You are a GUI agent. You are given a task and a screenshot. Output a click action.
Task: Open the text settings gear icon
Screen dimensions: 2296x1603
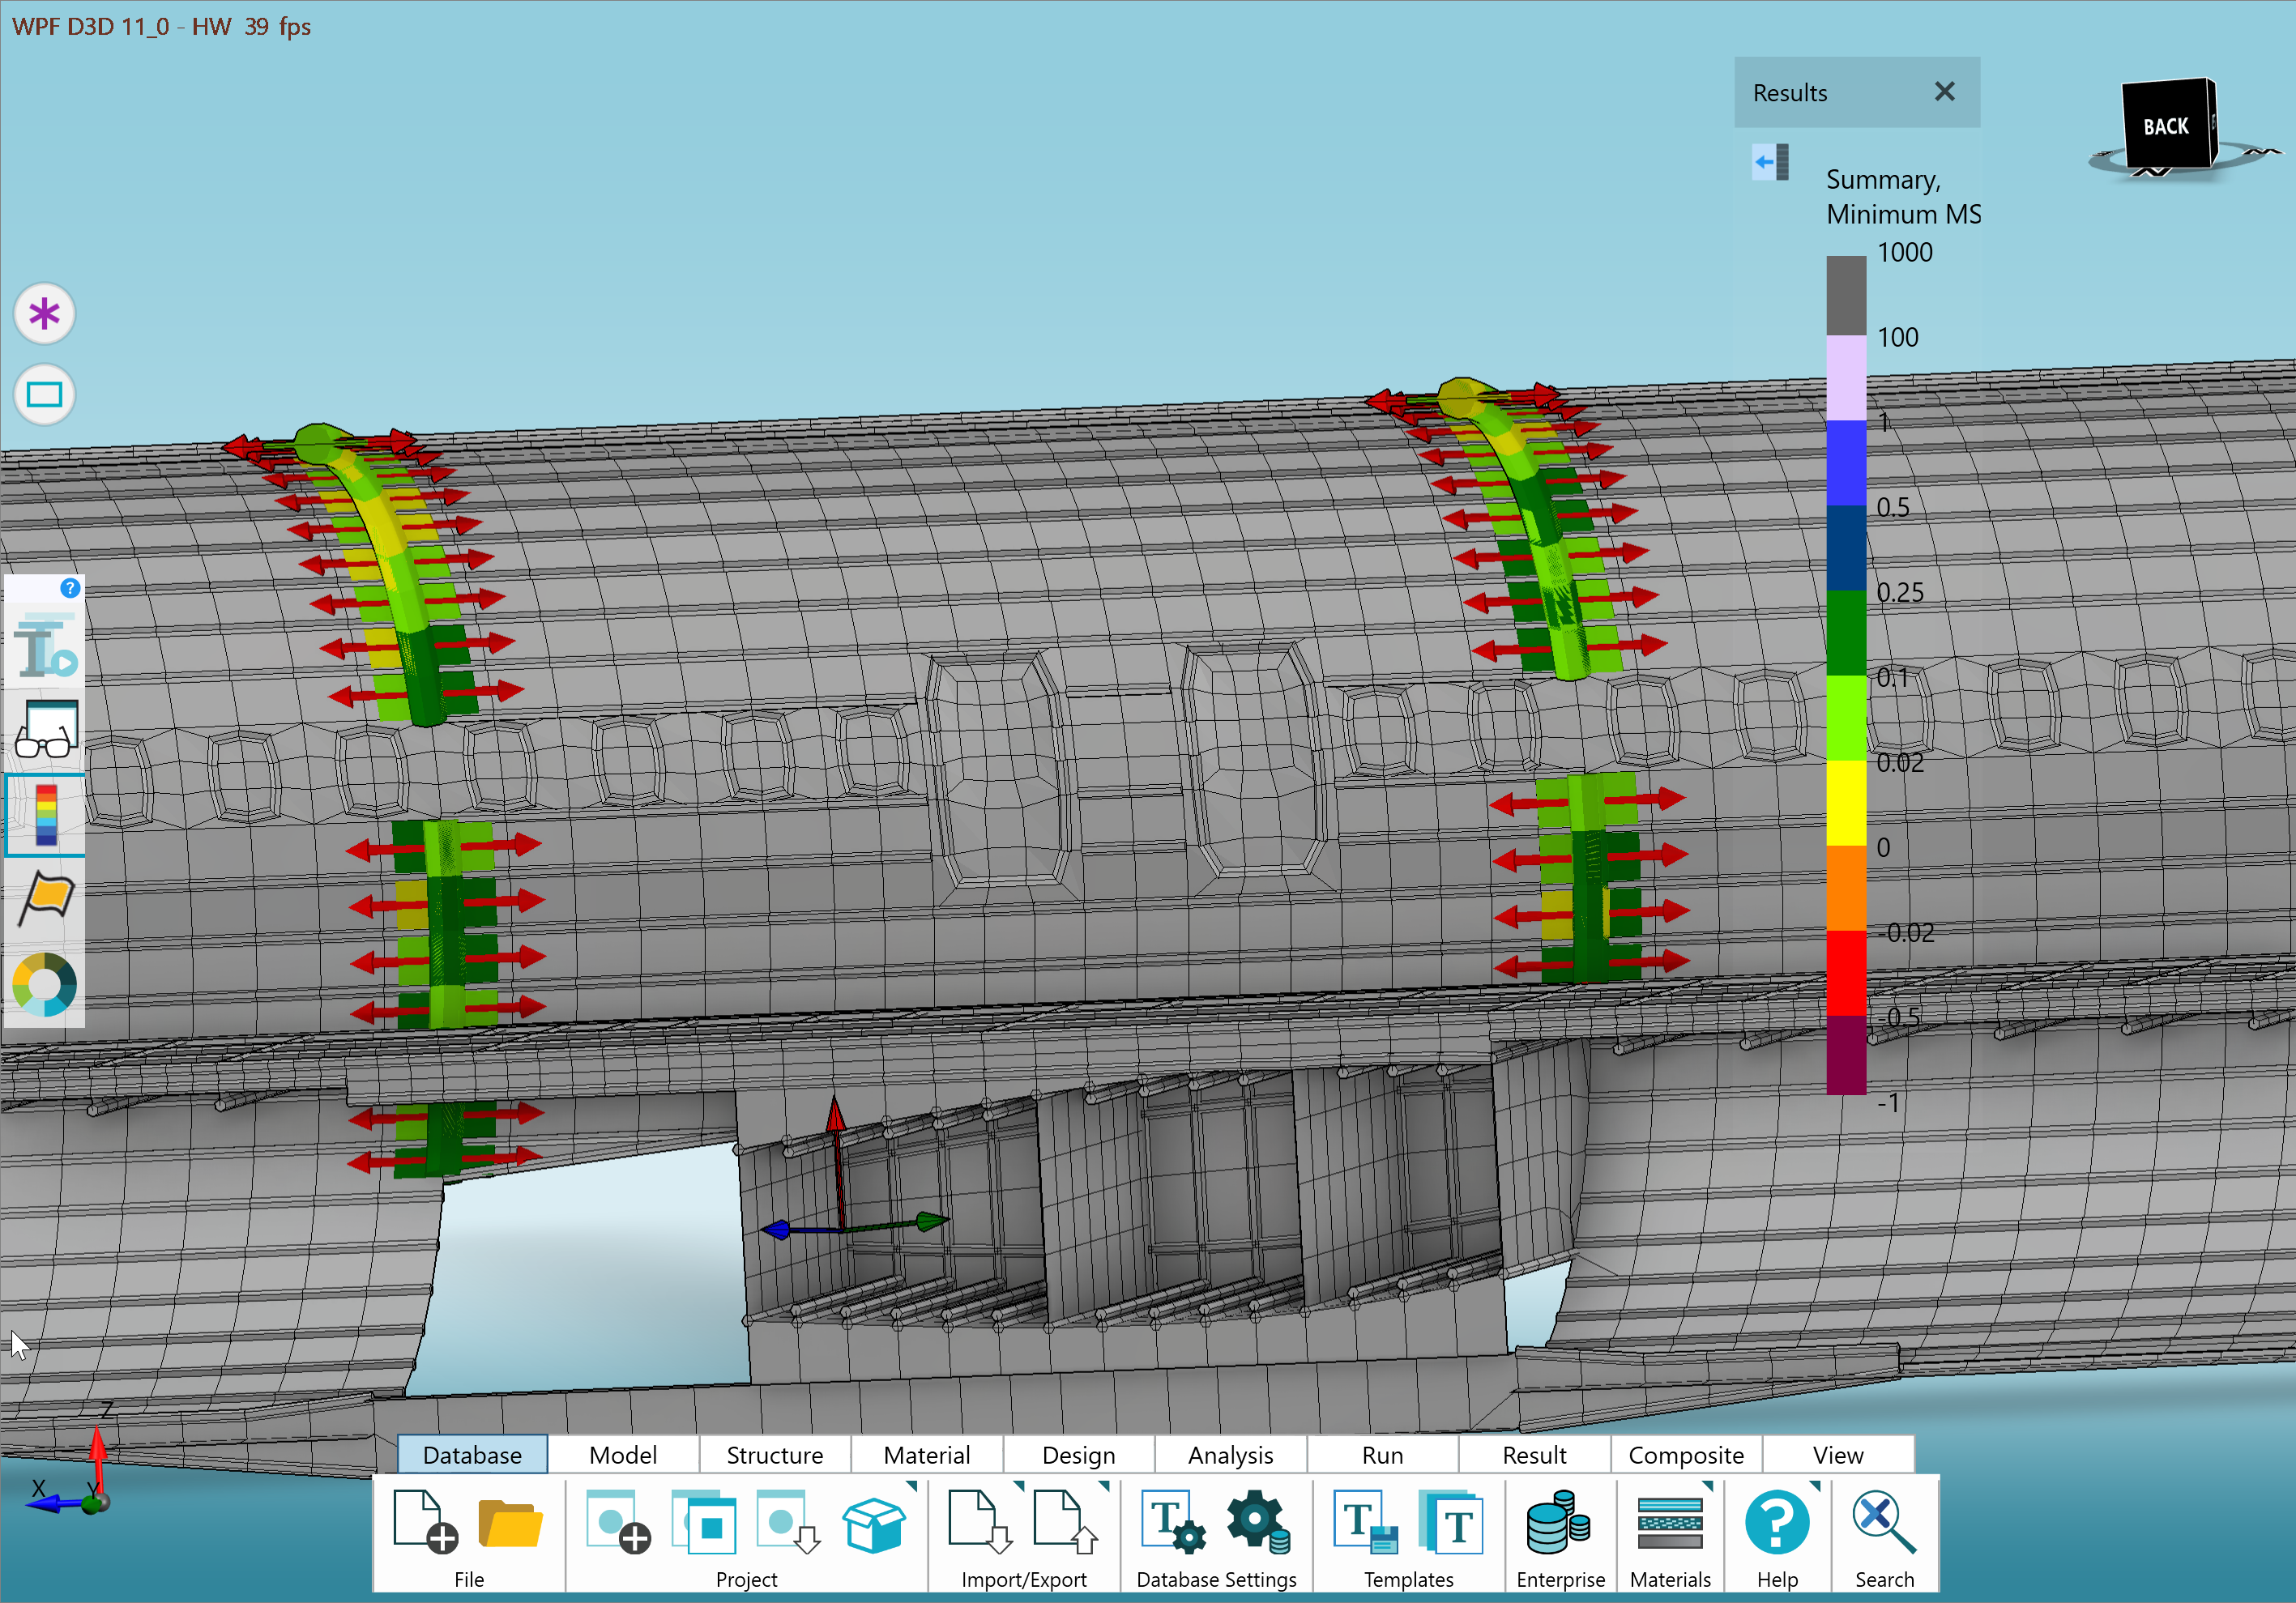click(1173, 1523)
